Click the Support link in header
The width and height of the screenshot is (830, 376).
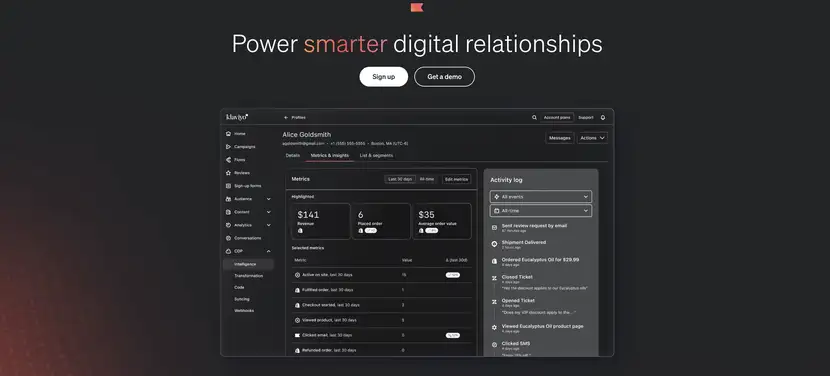click(585, 118)
